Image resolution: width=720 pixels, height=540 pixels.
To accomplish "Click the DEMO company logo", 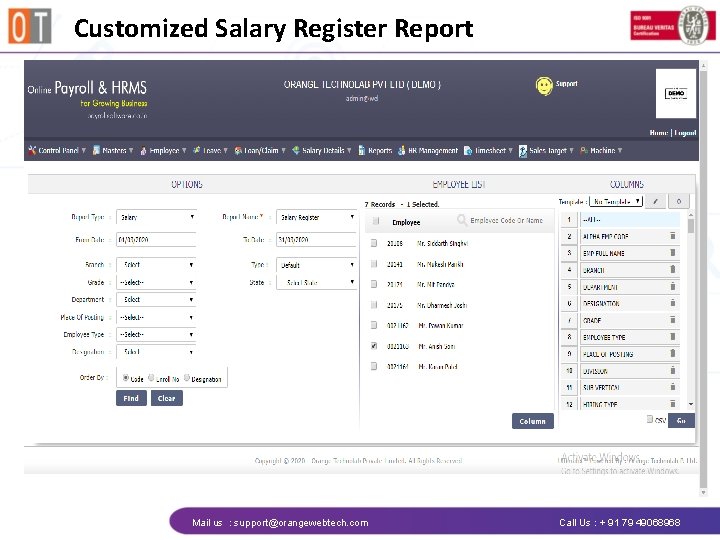I will (676, 94).
